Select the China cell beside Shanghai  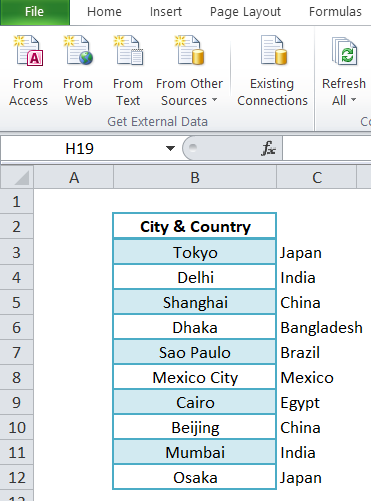click(x=317, y=302)
